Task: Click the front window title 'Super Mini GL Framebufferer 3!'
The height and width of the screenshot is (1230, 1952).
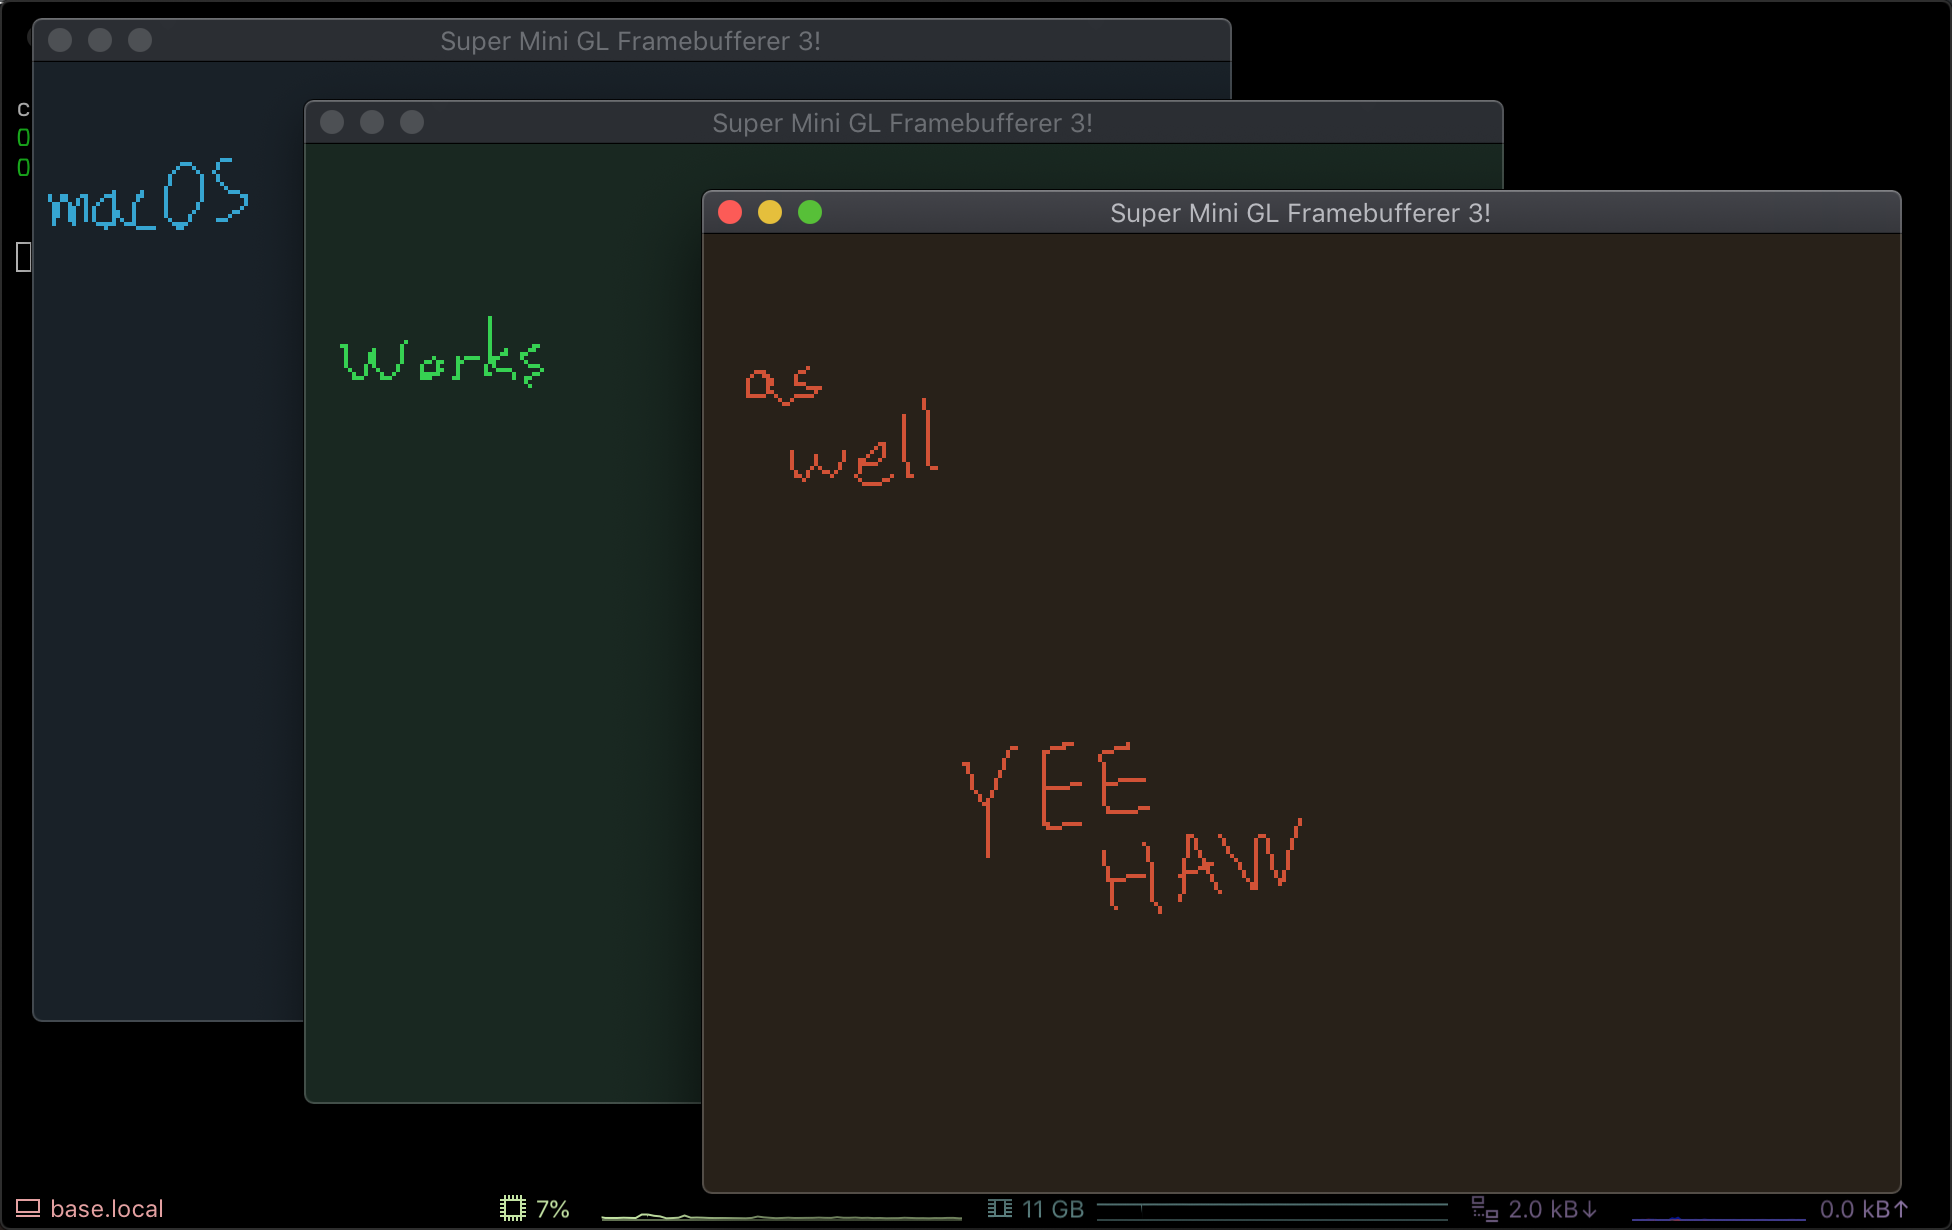Action: tap(1300, 213)
